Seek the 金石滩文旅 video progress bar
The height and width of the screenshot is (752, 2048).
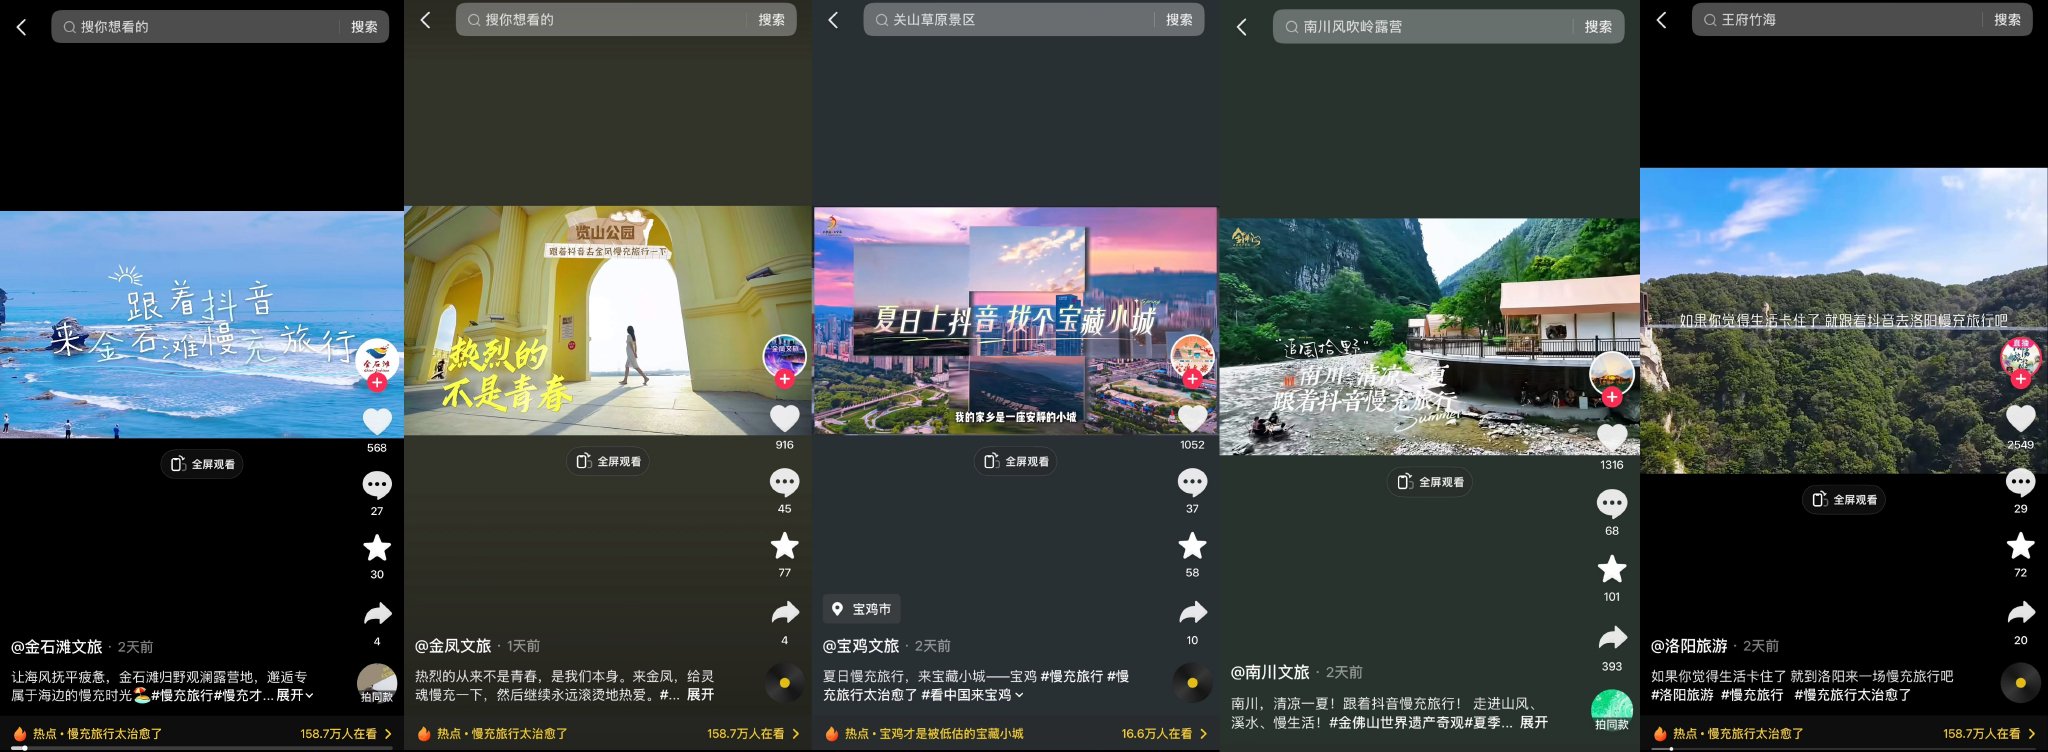202,748
